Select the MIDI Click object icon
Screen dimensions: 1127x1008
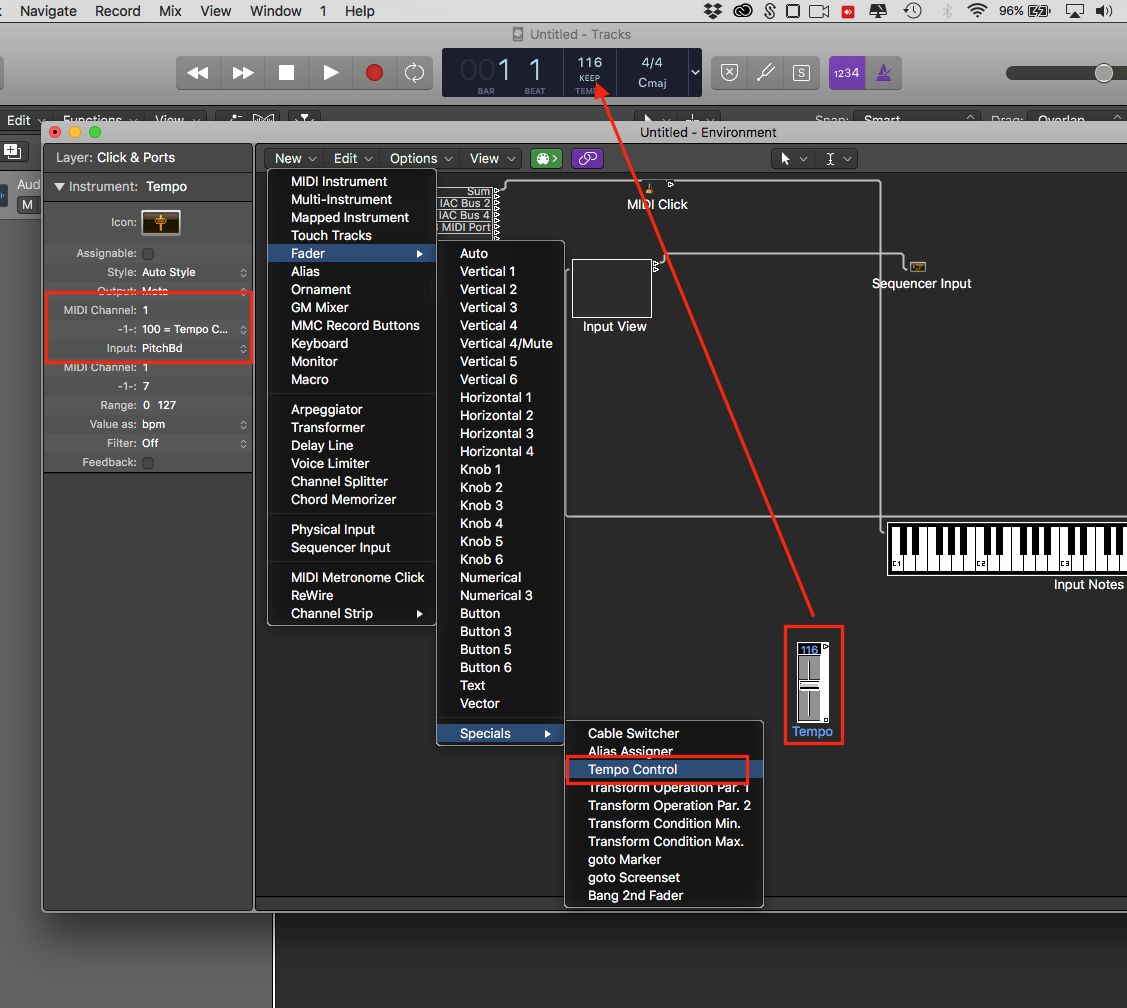(649, 188)
